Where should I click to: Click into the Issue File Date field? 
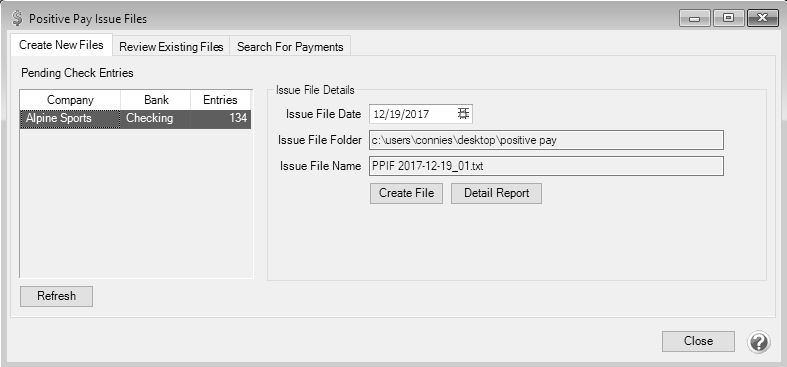click(x=414, y=114)
